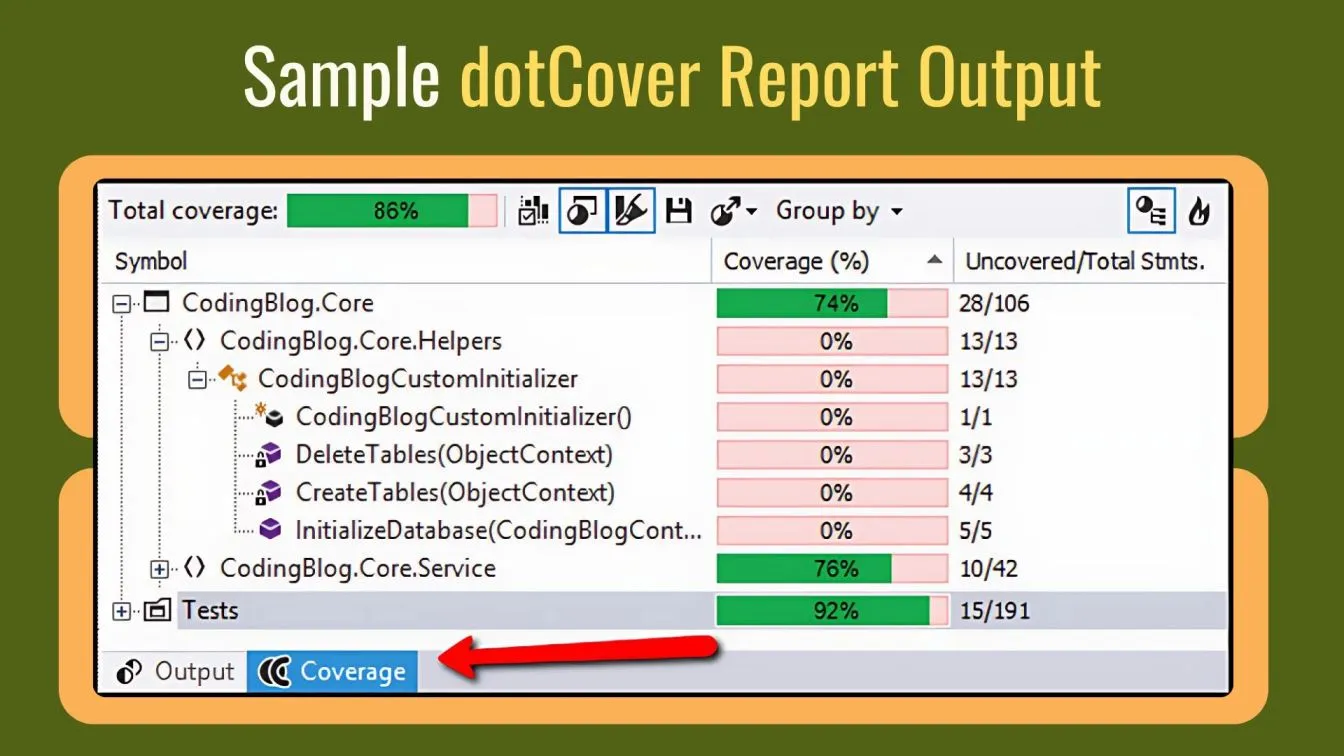Screen dimensions: 1344x756
Task: Click the InitializeDatabase method icon
Action: coord(270,530)
